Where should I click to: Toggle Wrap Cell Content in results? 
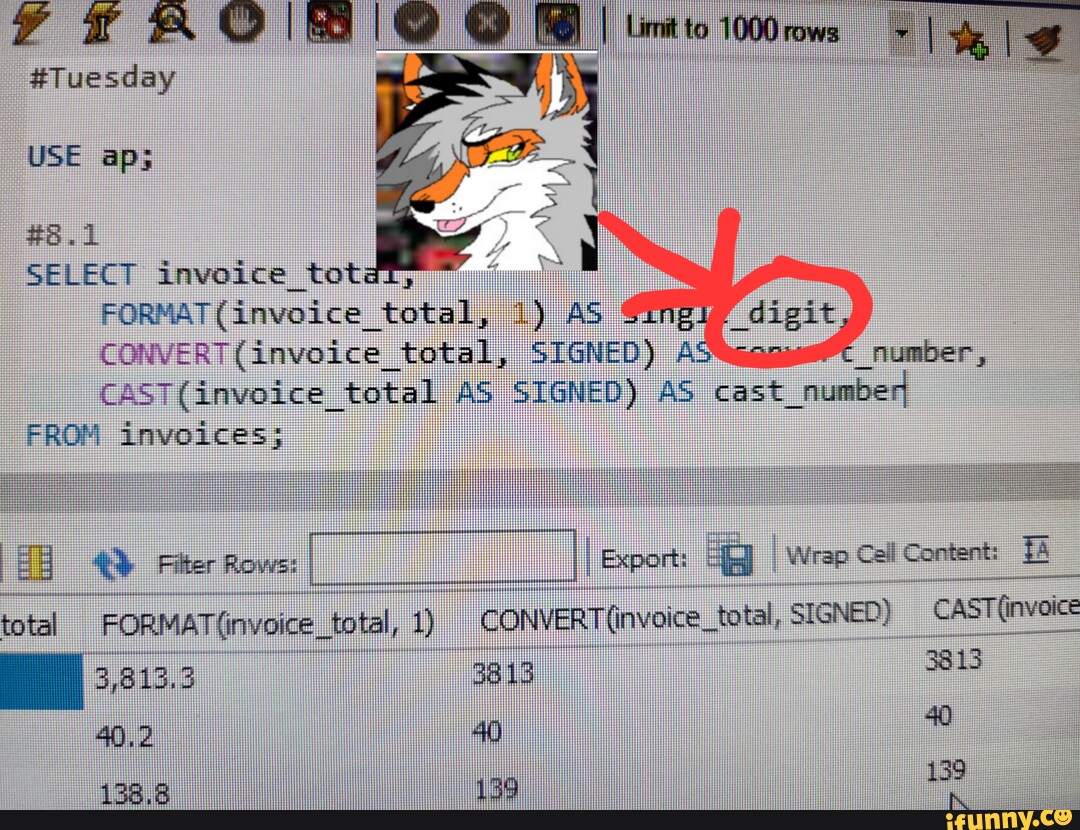(1036, 548)
